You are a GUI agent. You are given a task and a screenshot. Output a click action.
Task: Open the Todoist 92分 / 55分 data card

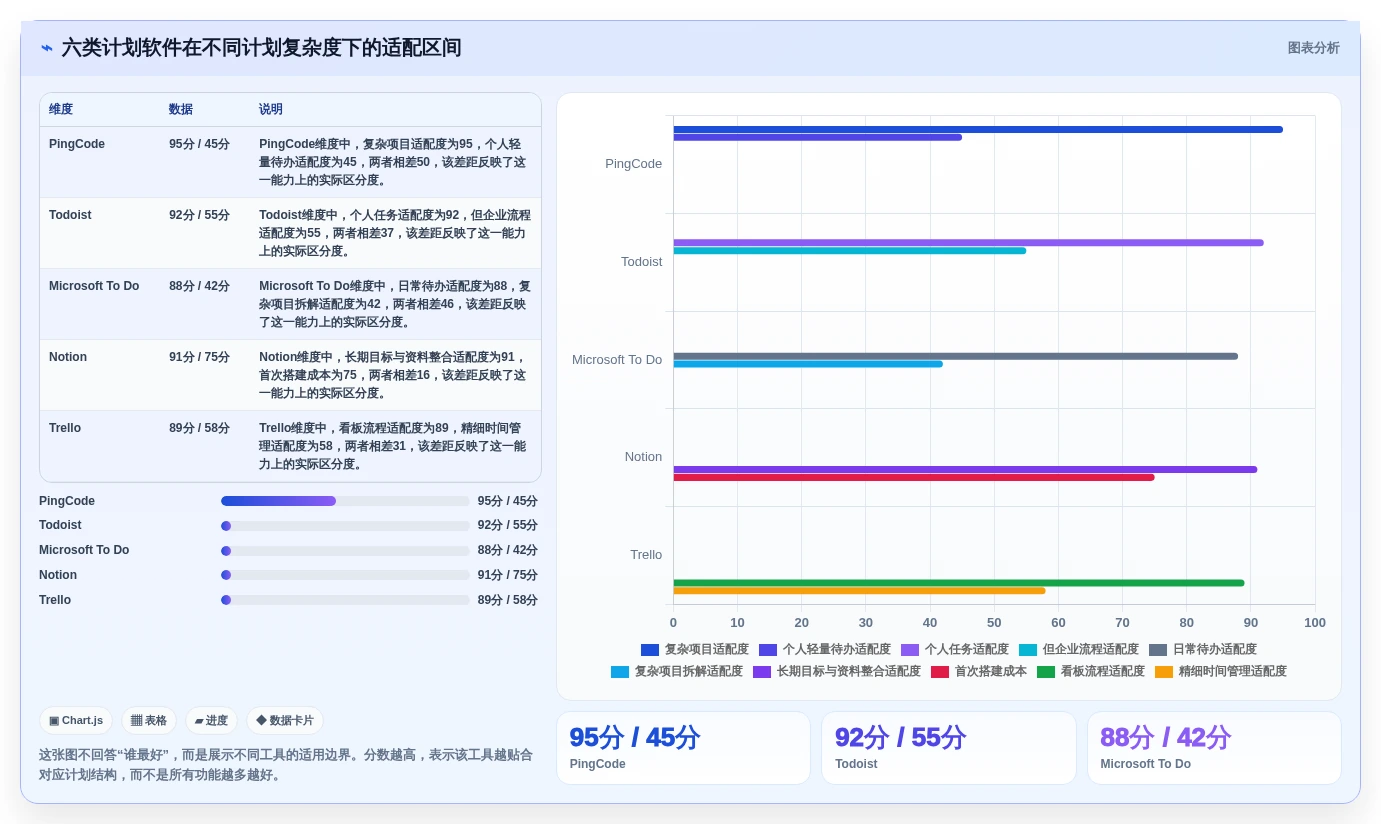point(949,748)
